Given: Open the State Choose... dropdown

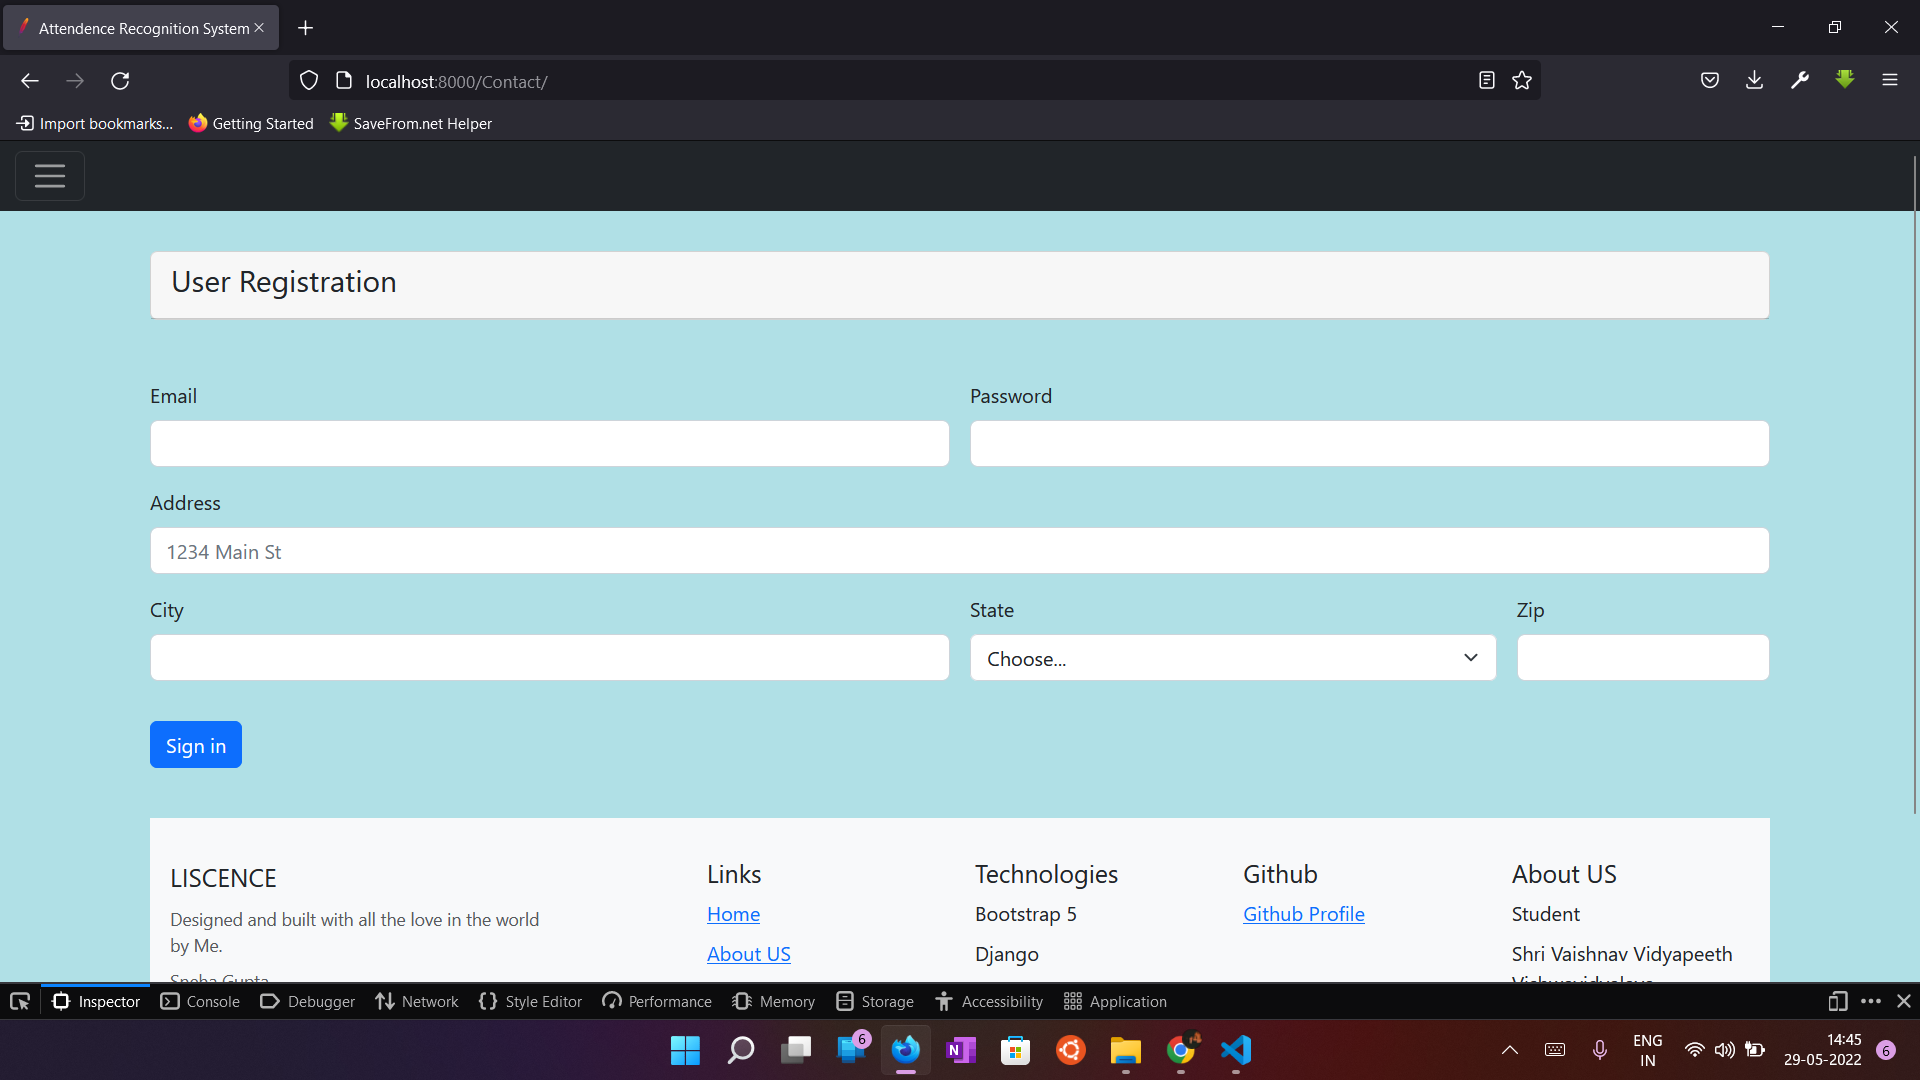Looking at the screenshot, I should (1232, 657).
